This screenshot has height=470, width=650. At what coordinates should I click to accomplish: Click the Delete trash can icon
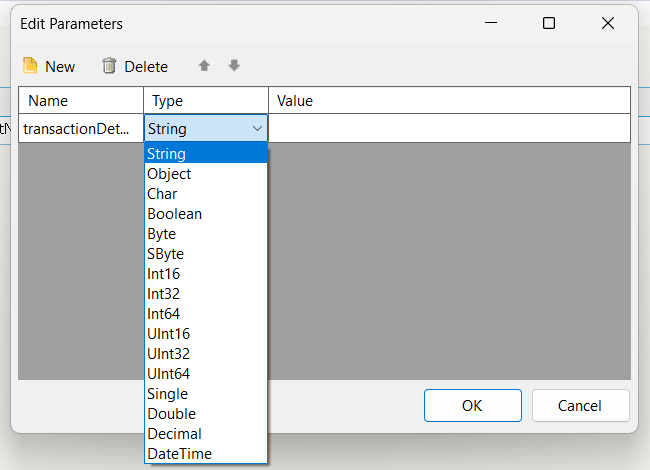109,65
